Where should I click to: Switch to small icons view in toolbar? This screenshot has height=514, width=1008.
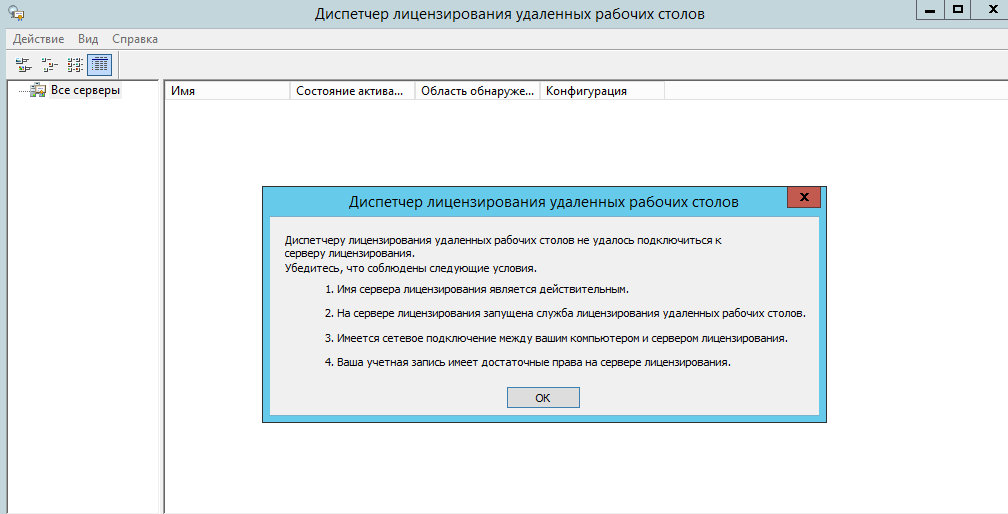(49, 65)
